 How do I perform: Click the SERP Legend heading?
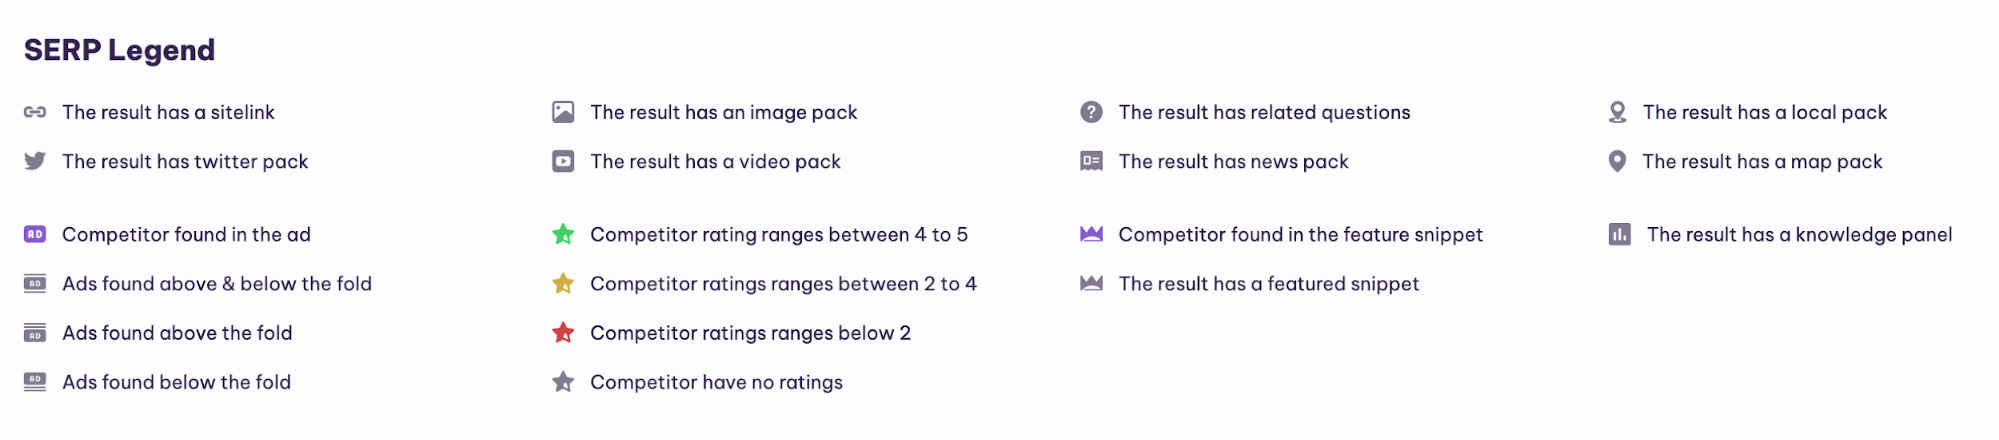119,50
